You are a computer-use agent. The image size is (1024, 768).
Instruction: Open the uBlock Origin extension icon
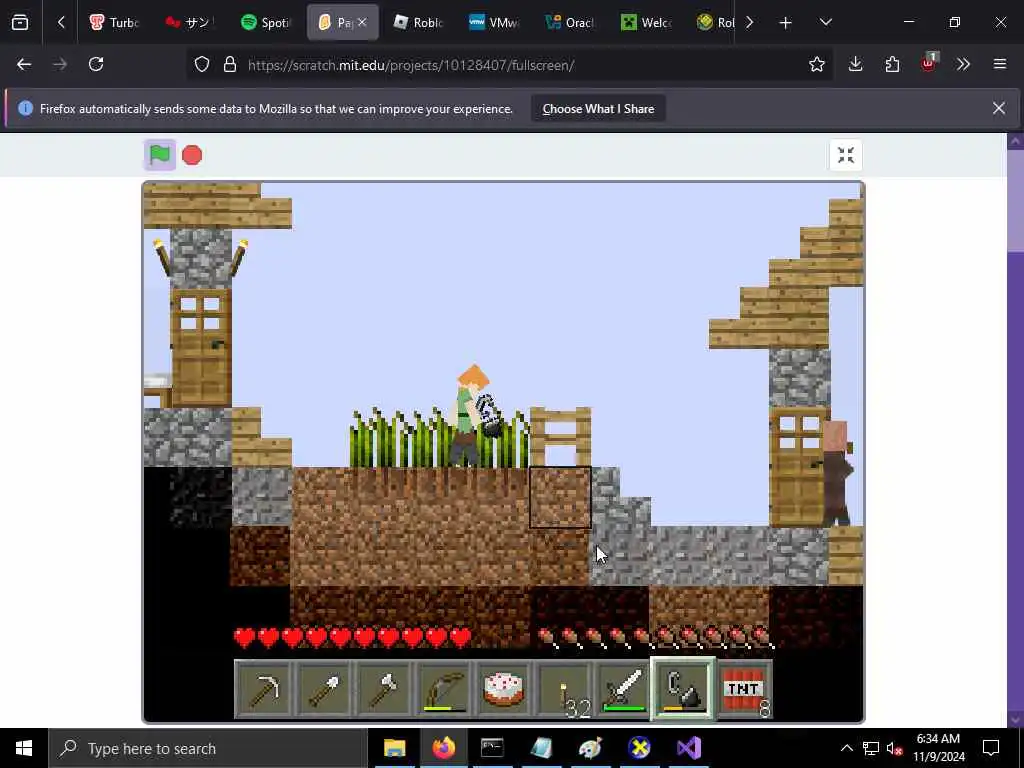click(x=929, y=63)
